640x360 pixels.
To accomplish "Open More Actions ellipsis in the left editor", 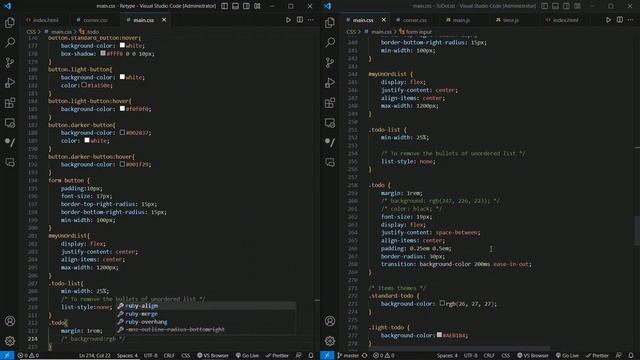I will click(x=311, y=20).
